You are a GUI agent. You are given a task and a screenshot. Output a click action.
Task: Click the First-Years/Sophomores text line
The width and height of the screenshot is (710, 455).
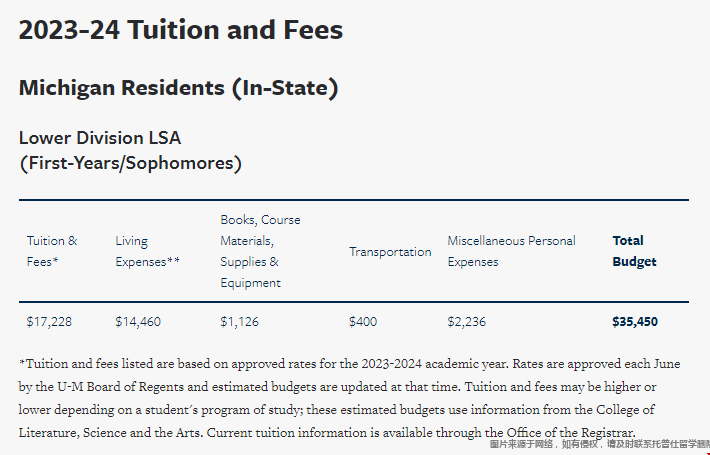(130, 163)
